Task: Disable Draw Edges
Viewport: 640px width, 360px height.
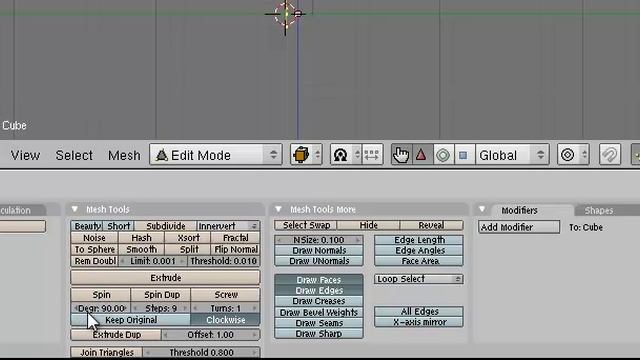Action: pyautogui.click(x=319, y=291)
